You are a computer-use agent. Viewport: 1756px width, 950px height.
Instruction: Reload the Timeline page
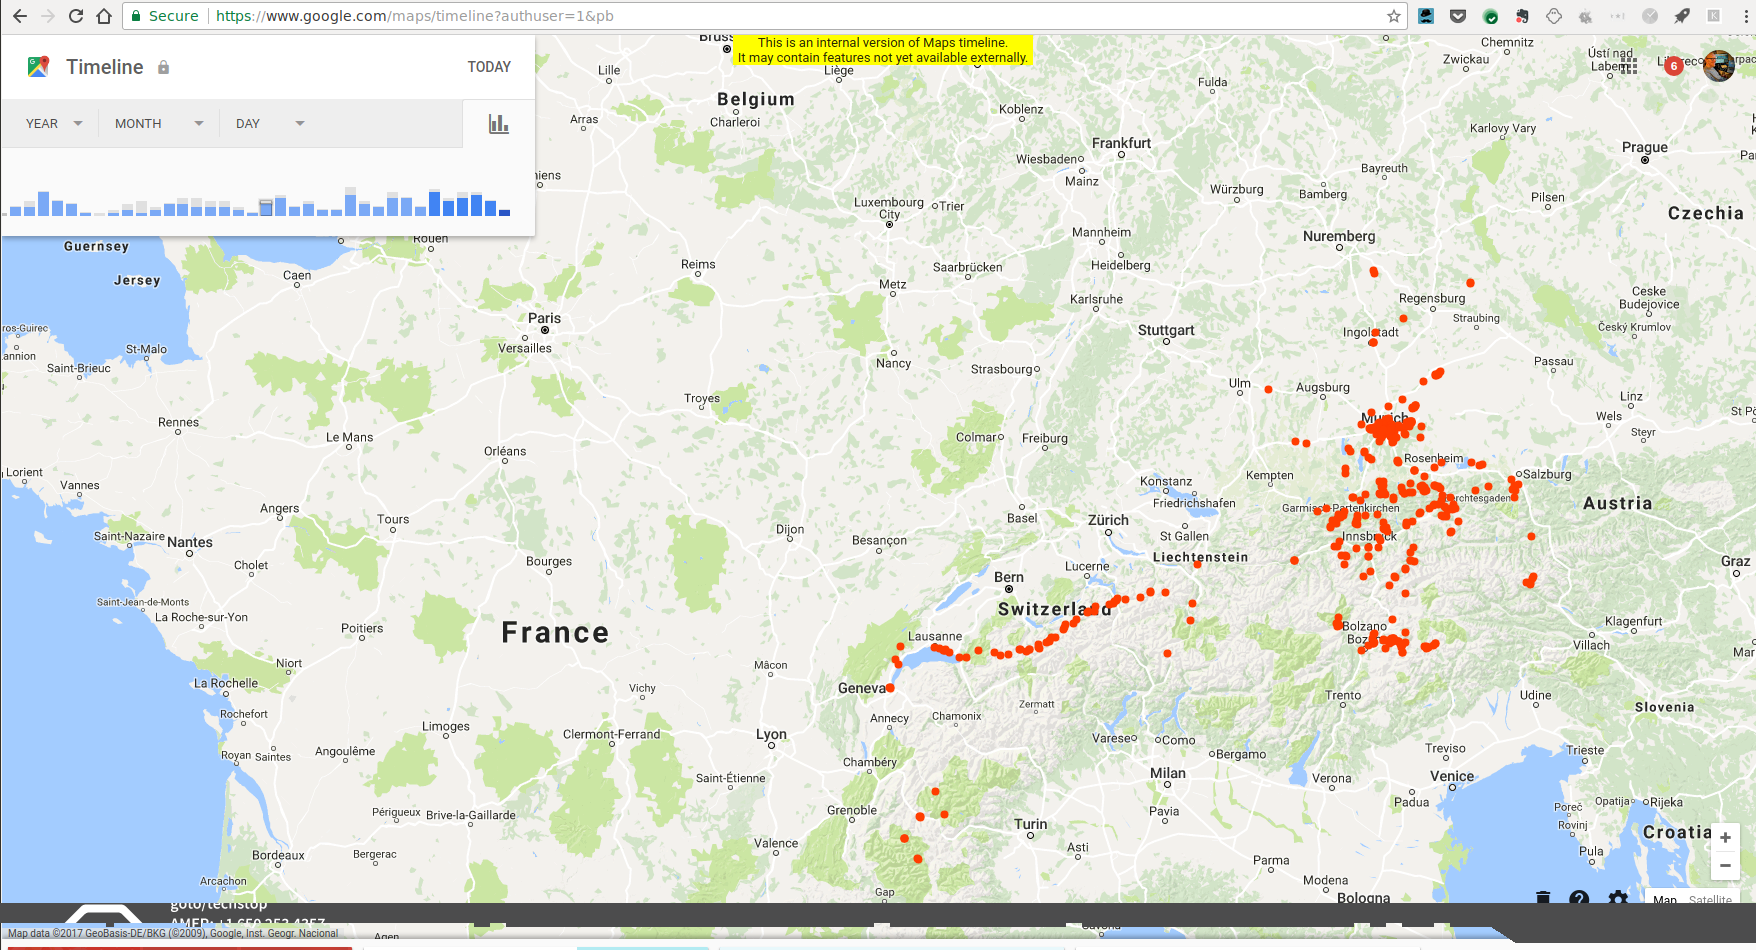click(x=76, y=16)
